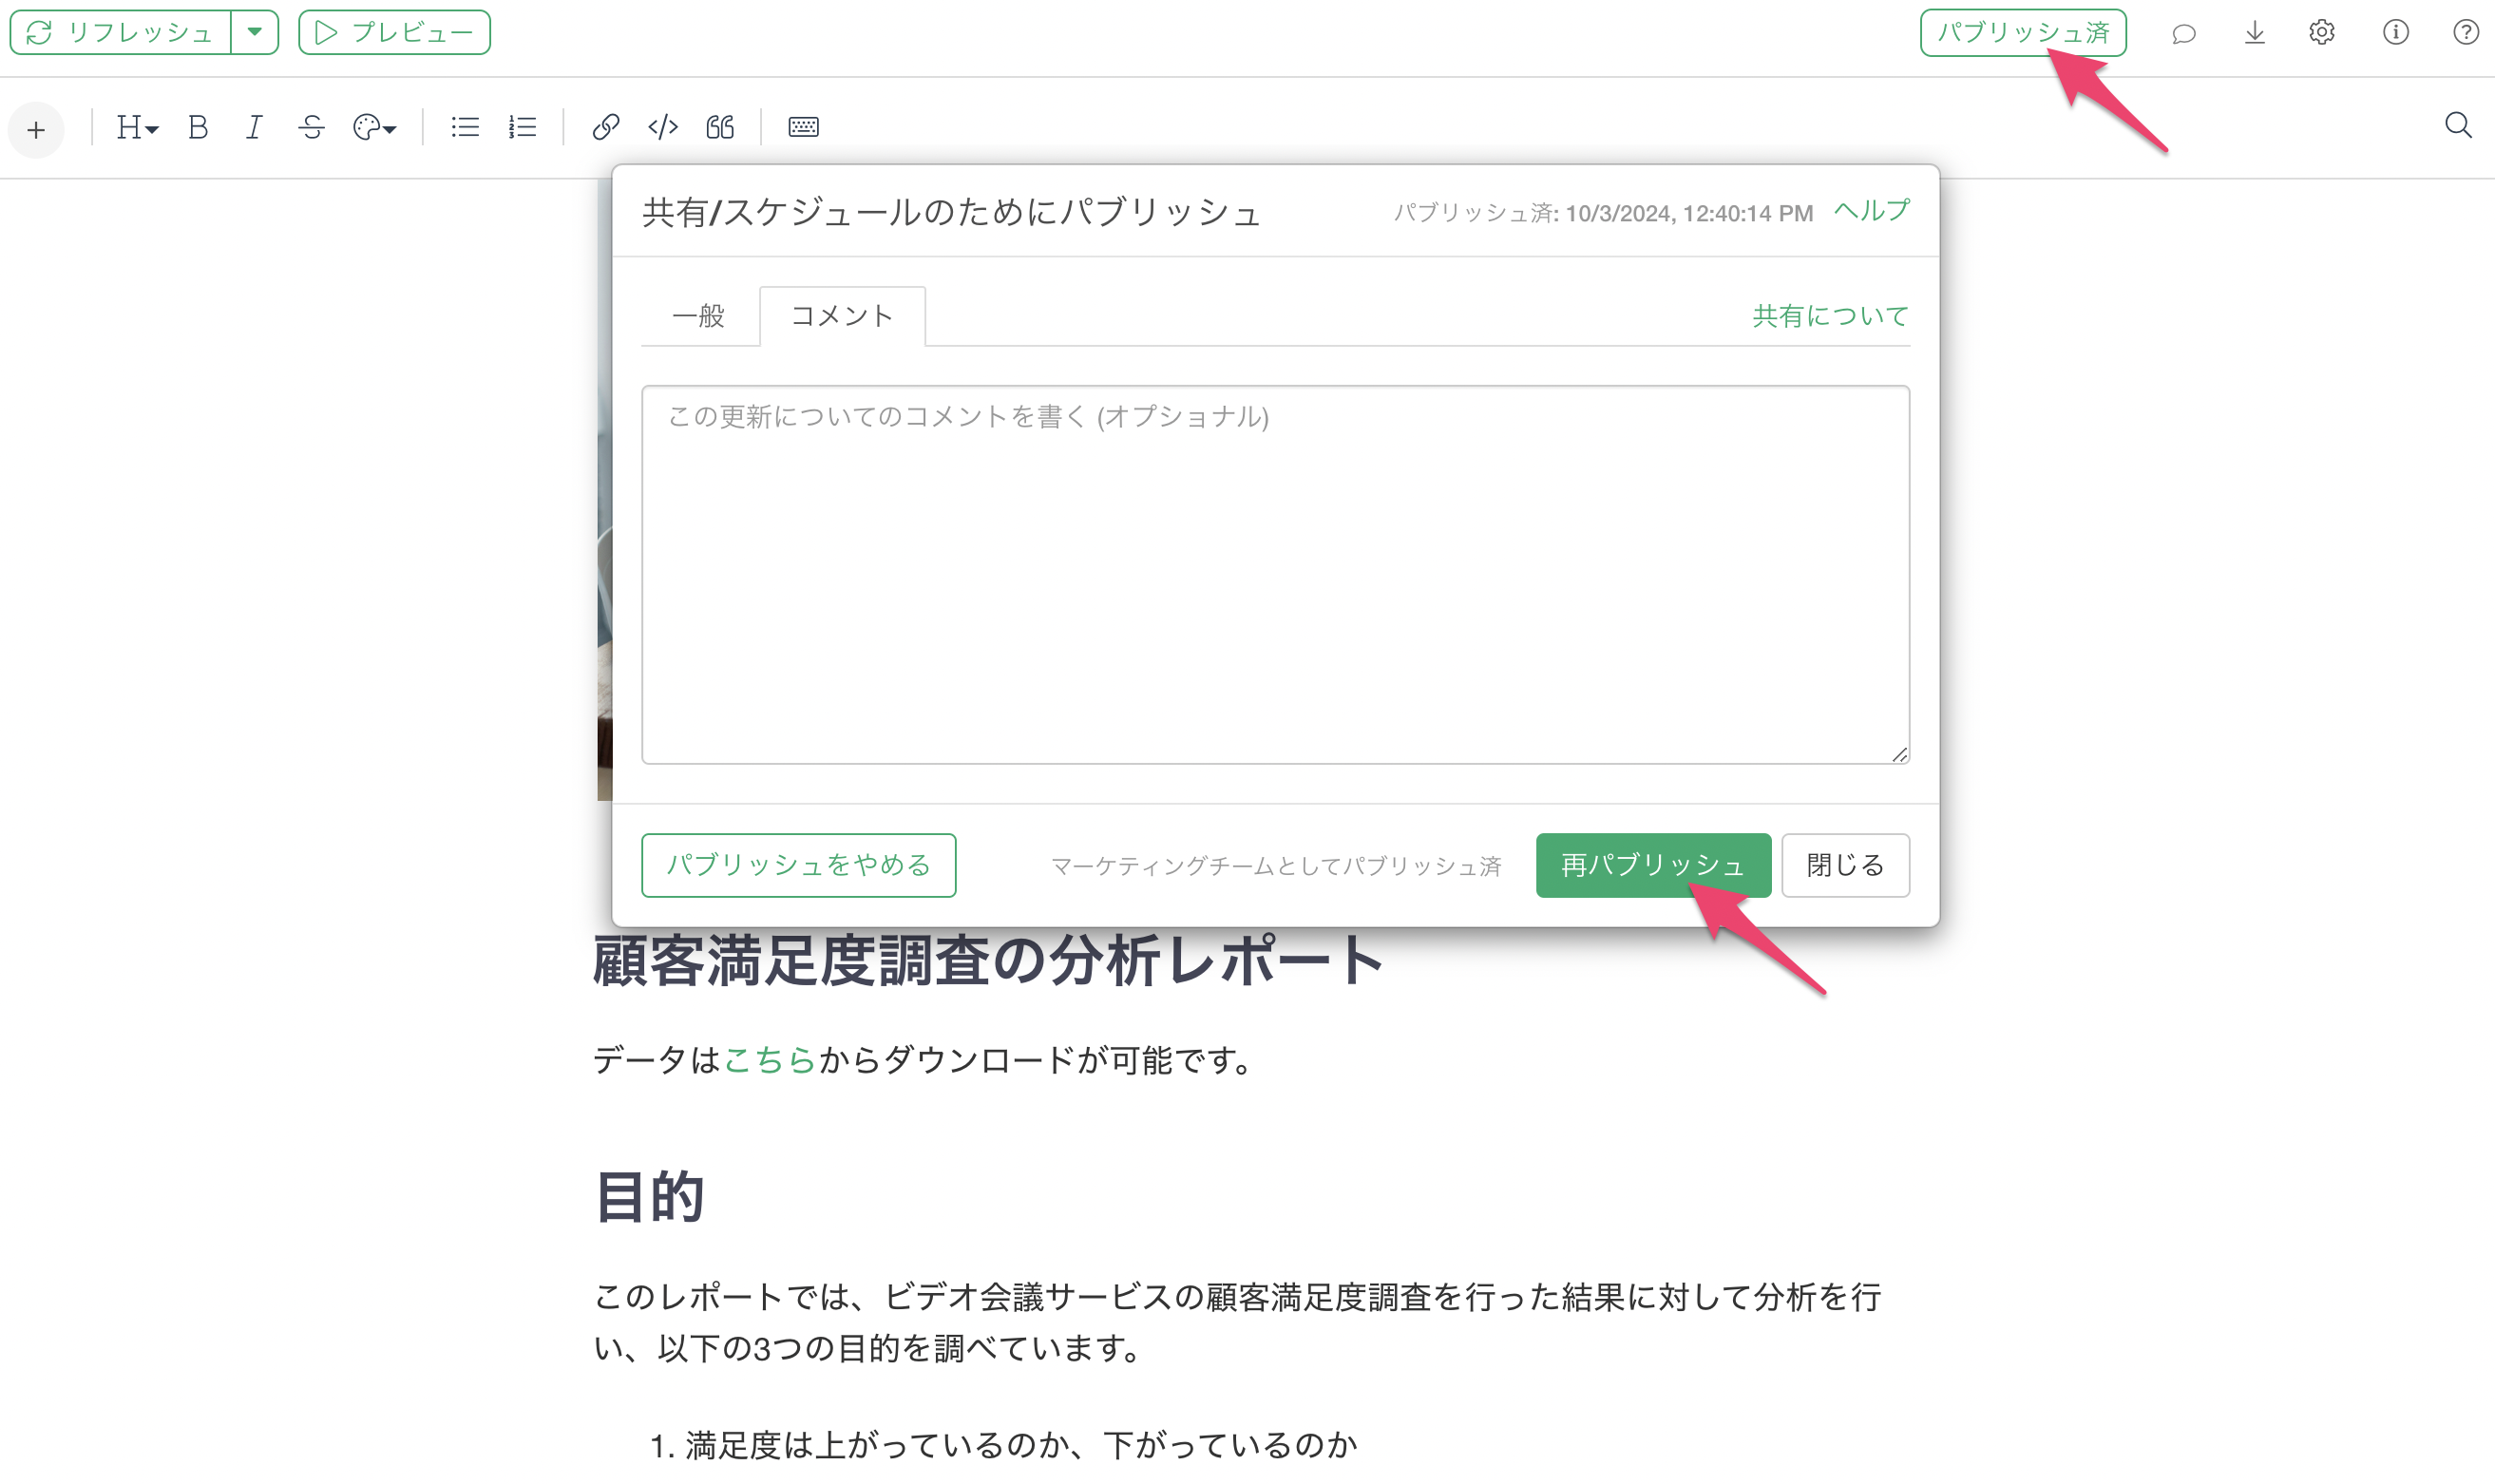Insert a bulleted list

pos(465,127)
